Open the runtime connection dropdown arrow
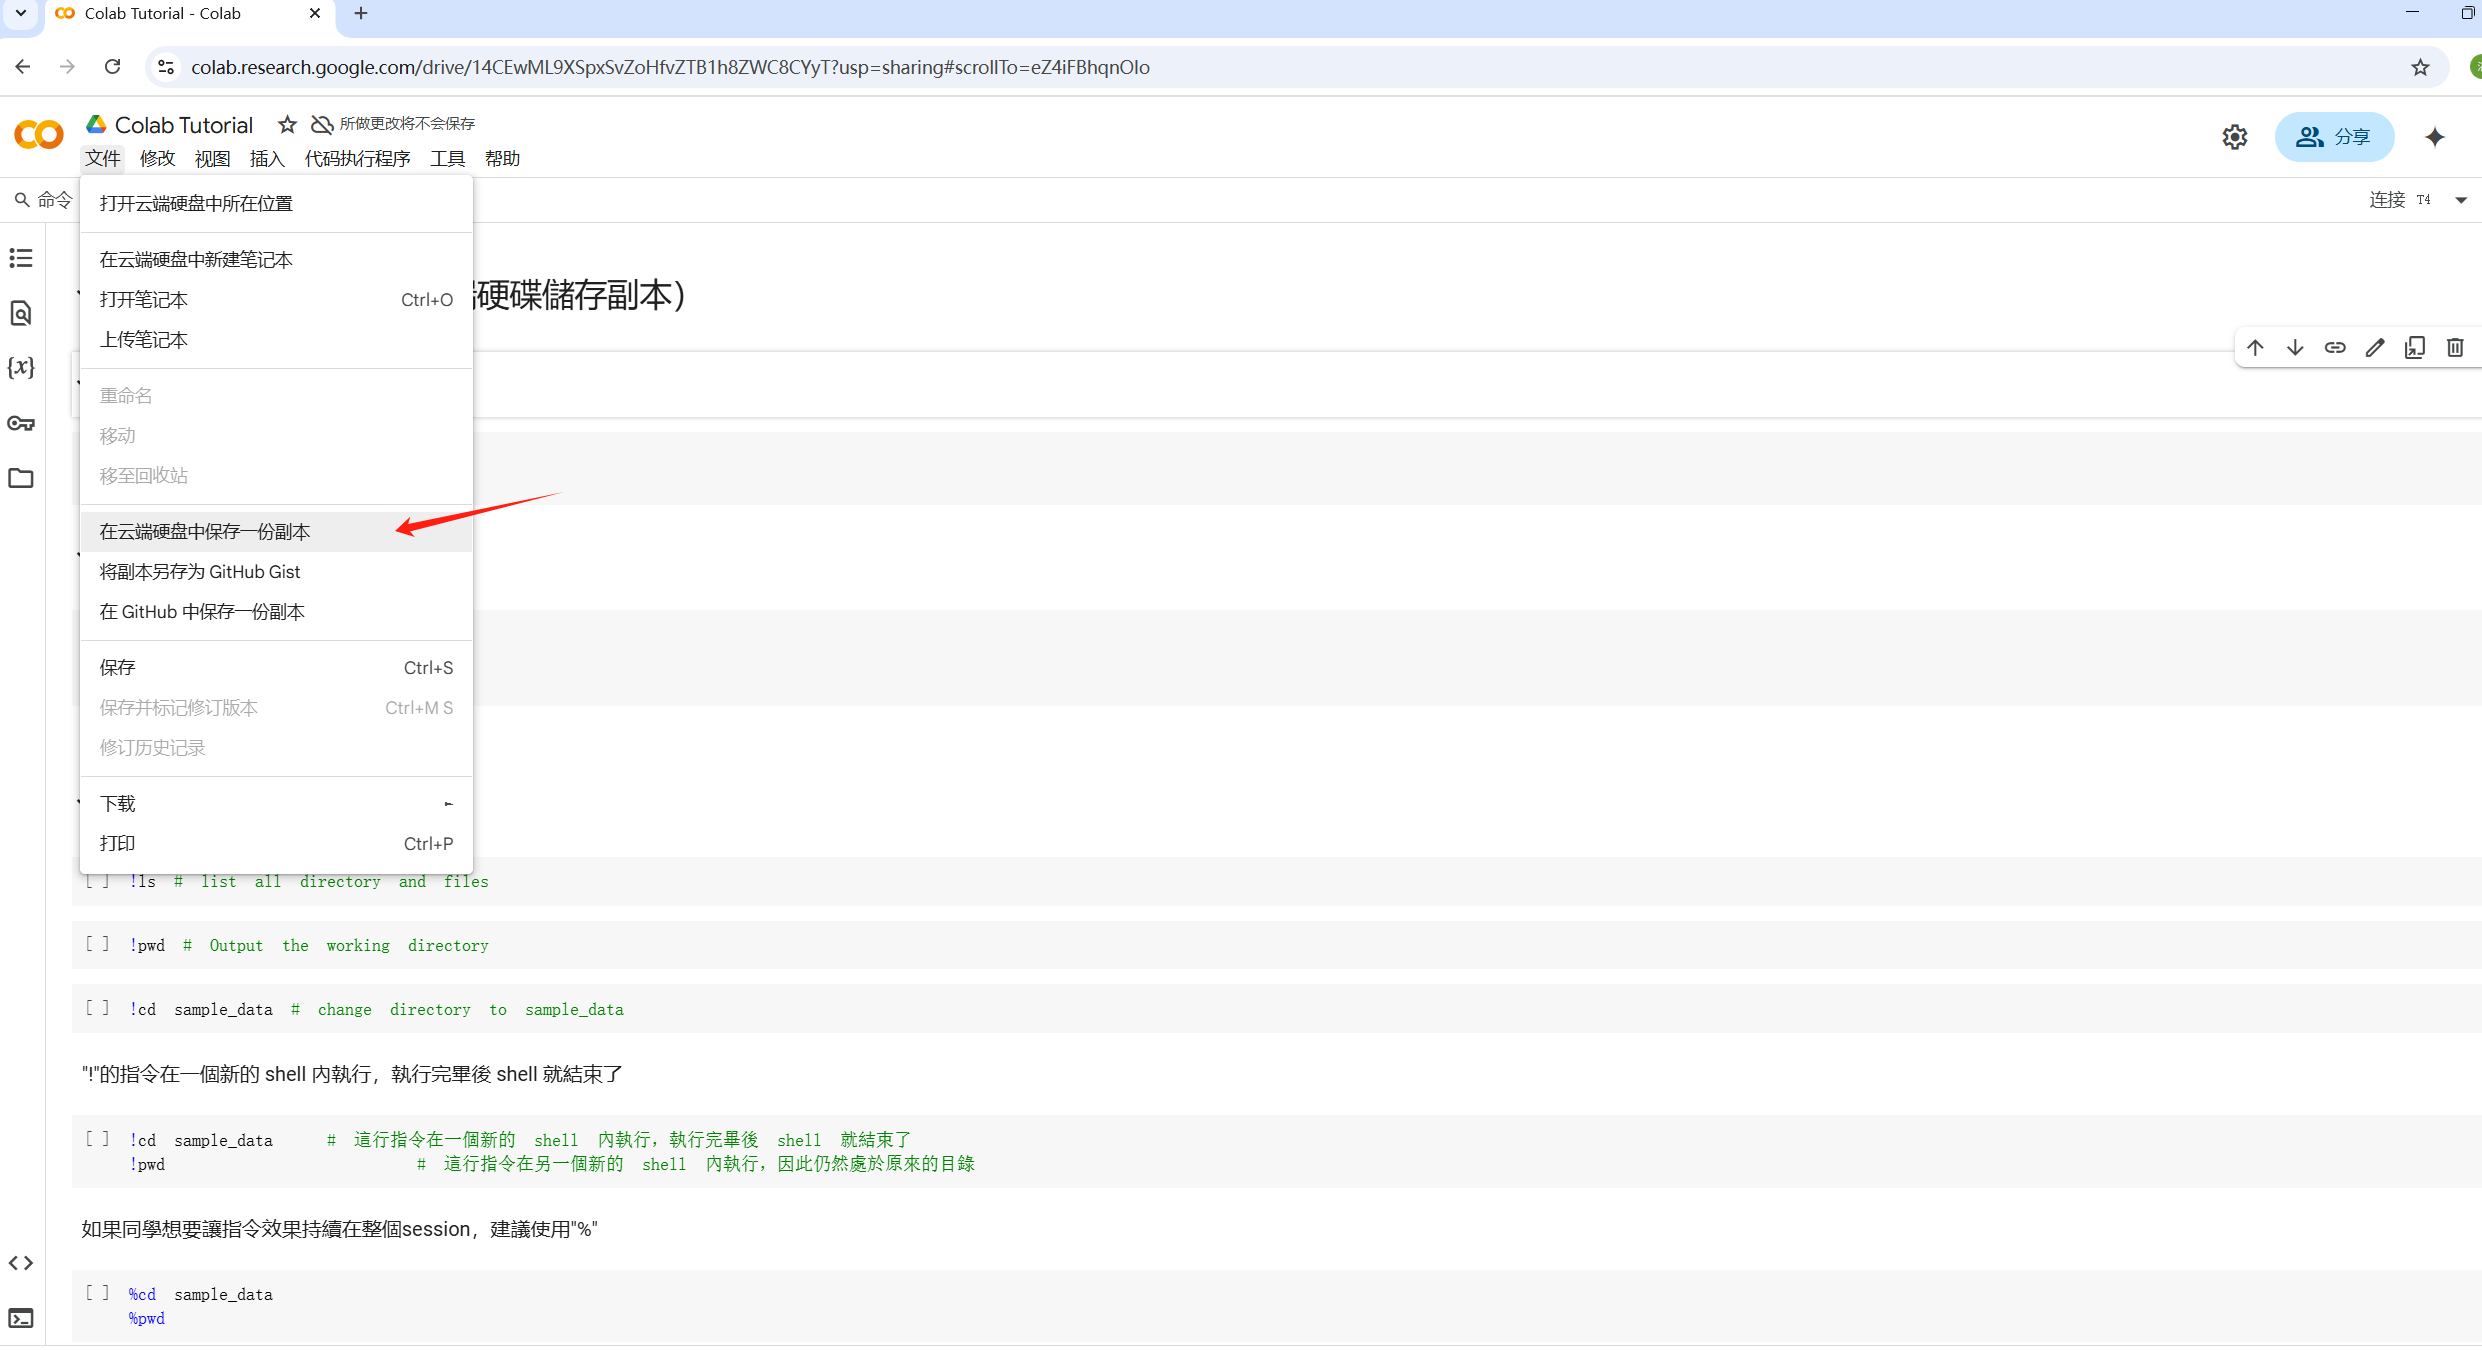The height and width of the screenshot is (1350, 2482). [x=2461, y=200]
